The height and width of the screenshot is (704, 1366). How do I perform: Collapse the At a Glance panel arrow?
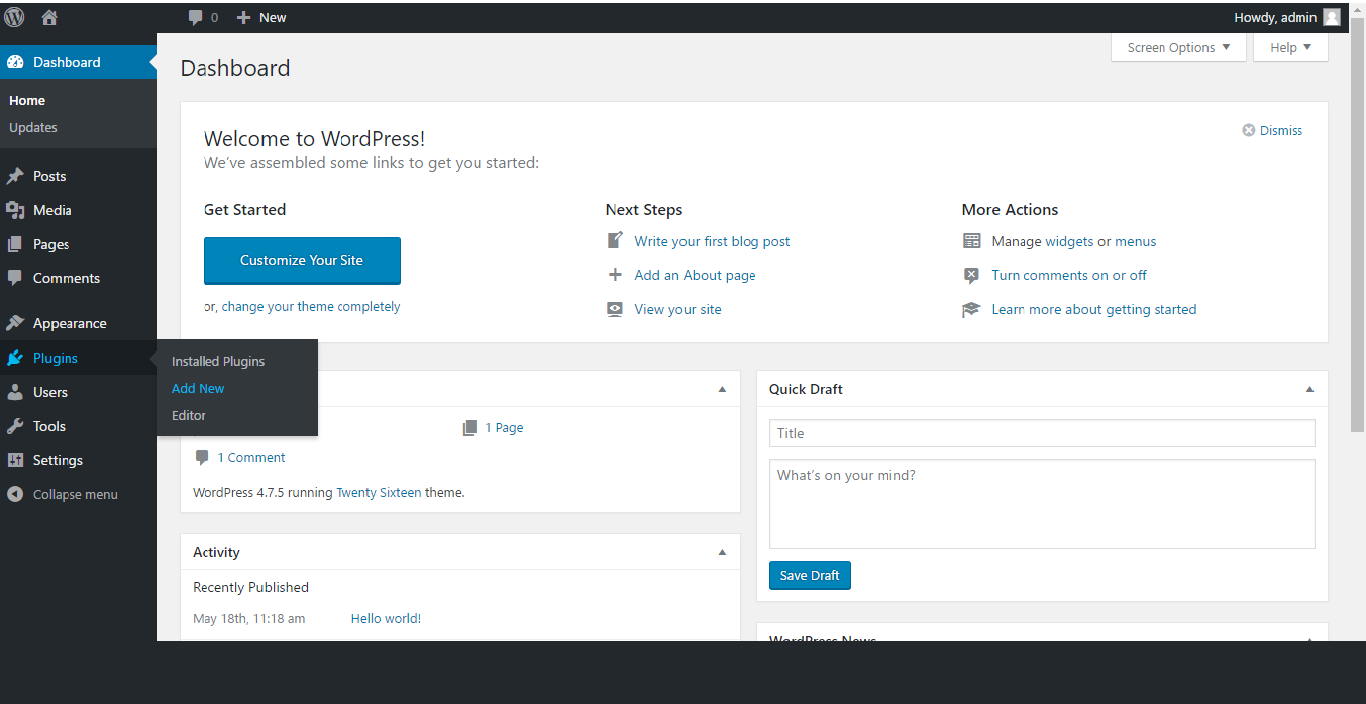[x=722, y=389]
